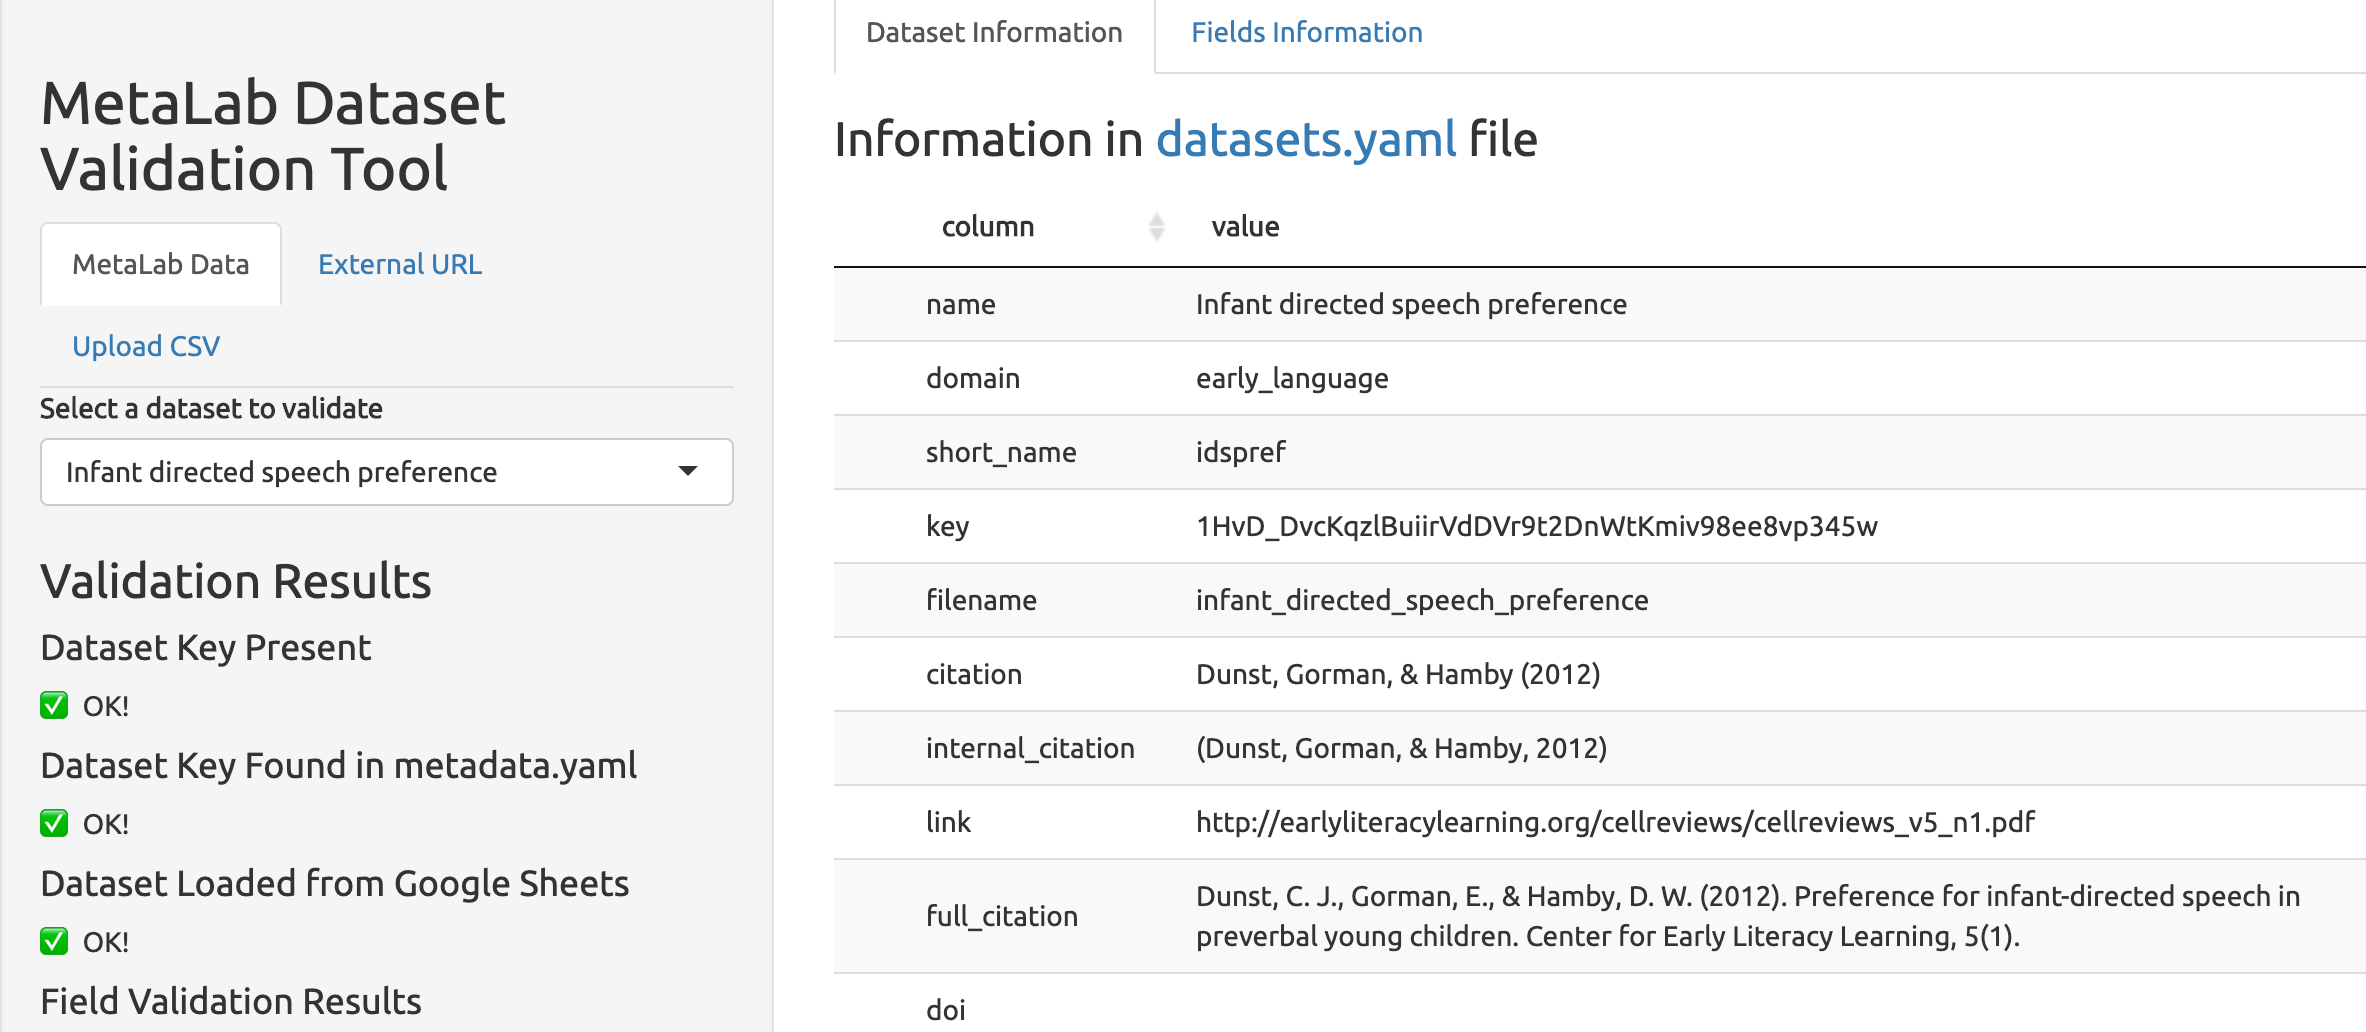Open the Upload CSV tab

146,347
